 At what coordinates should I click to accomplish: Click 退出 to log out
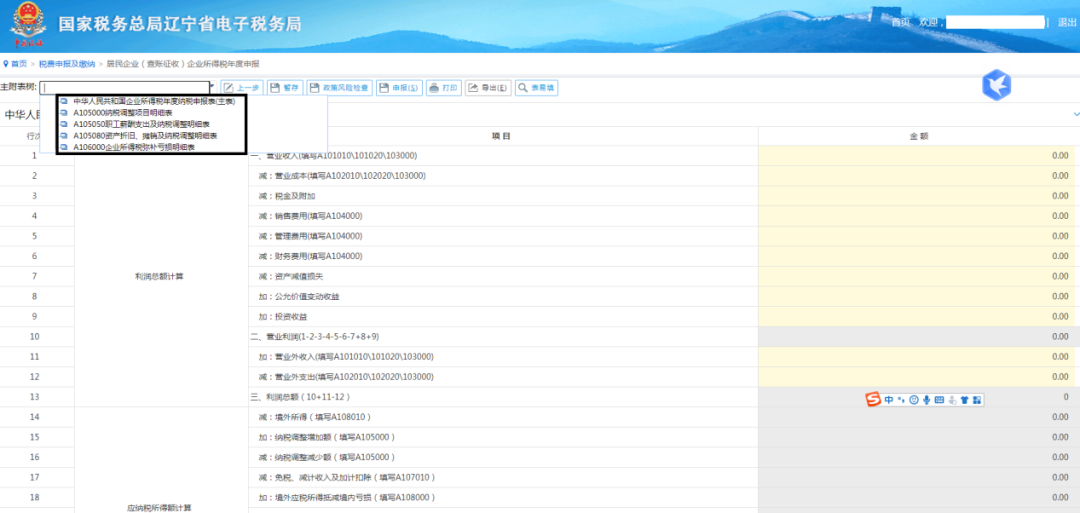point(1067,22)
